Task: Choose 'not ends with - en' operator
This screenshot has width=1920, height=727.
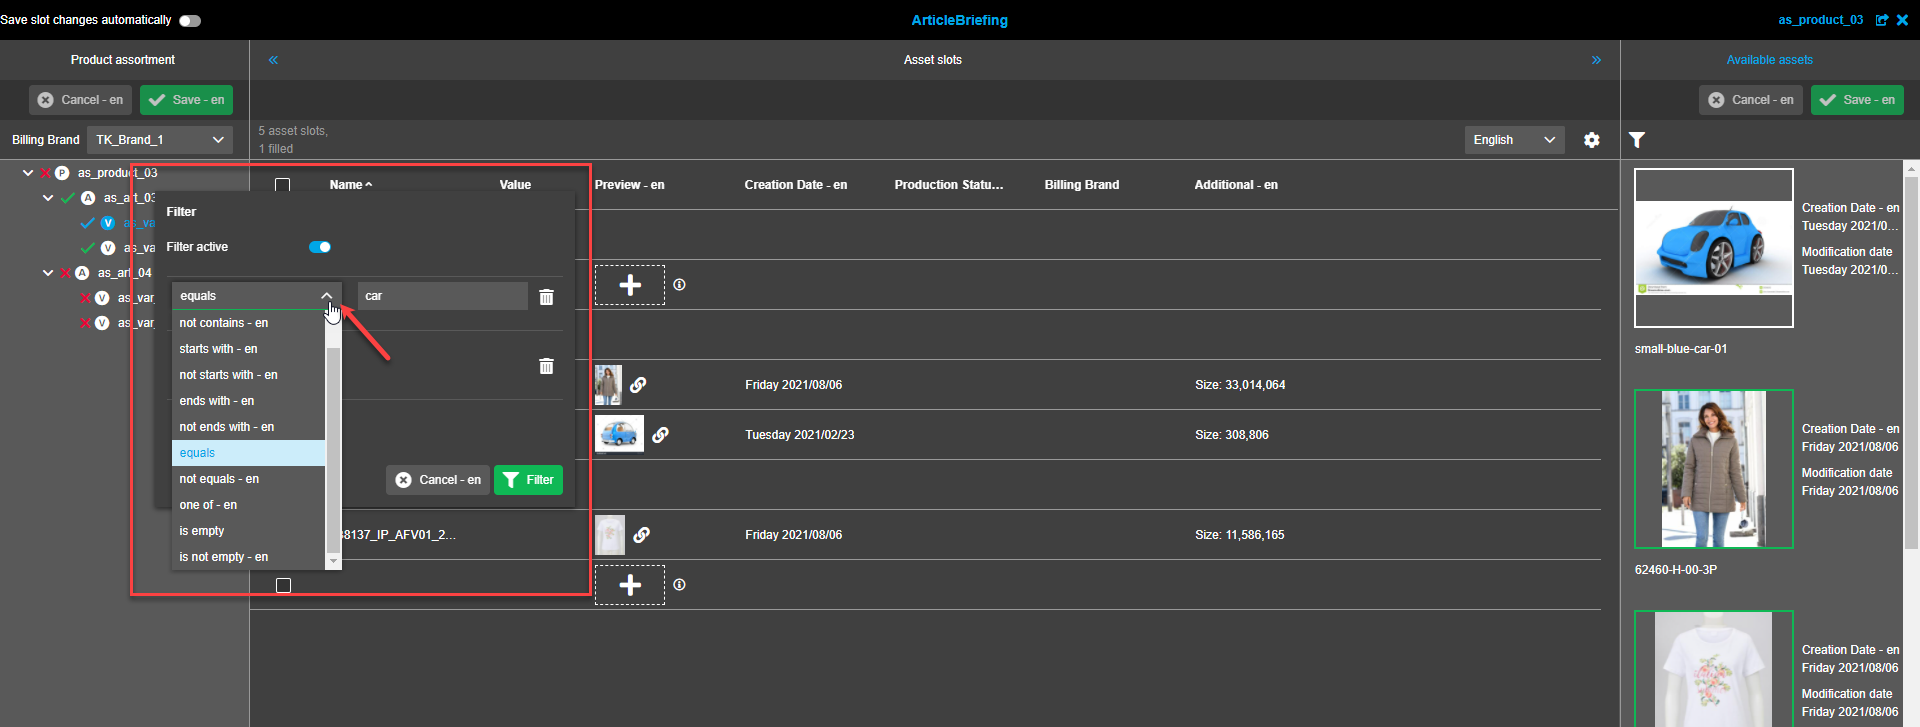Action: [x=249, y=427]
